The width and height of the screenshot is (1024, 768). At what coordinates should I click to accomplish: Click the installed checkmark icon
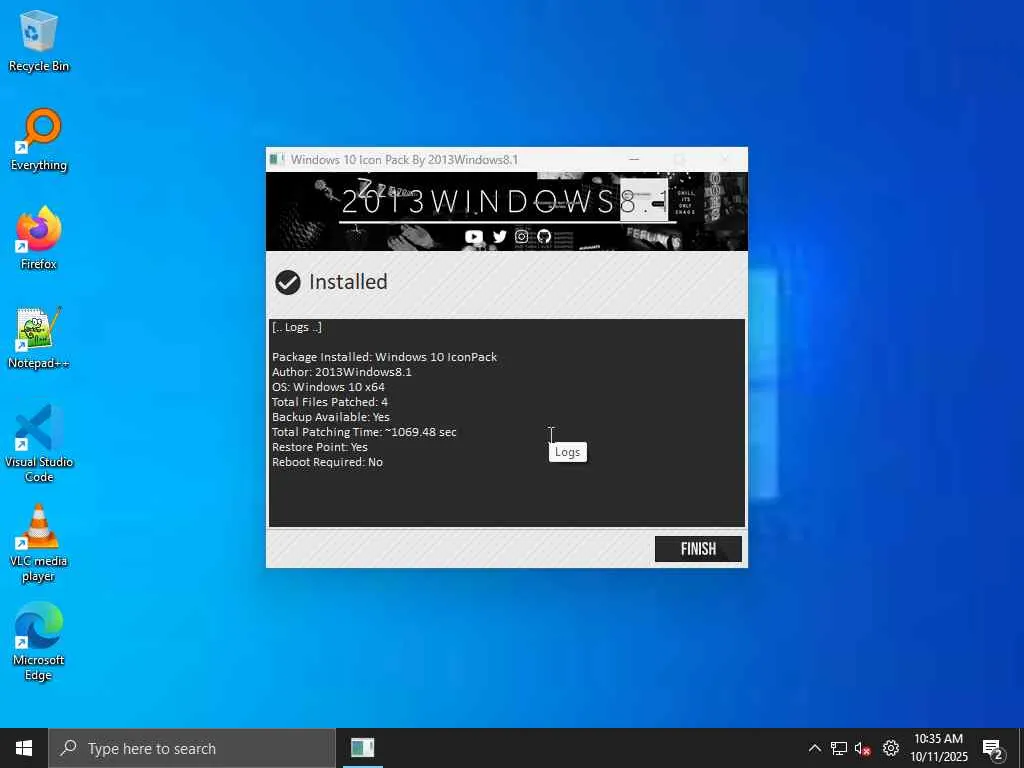pyautogui.click(x=287, y=282)
